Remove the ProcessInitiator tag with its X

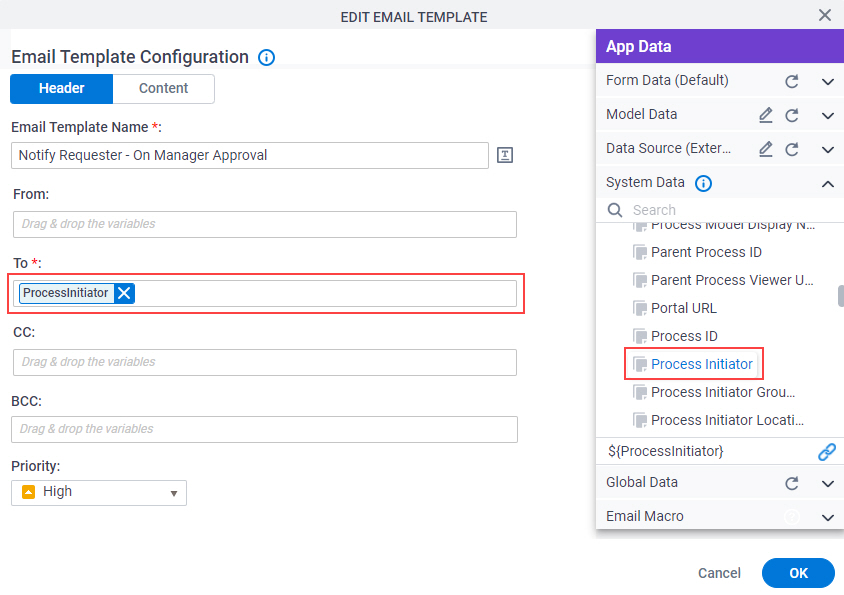coord(124,293)
